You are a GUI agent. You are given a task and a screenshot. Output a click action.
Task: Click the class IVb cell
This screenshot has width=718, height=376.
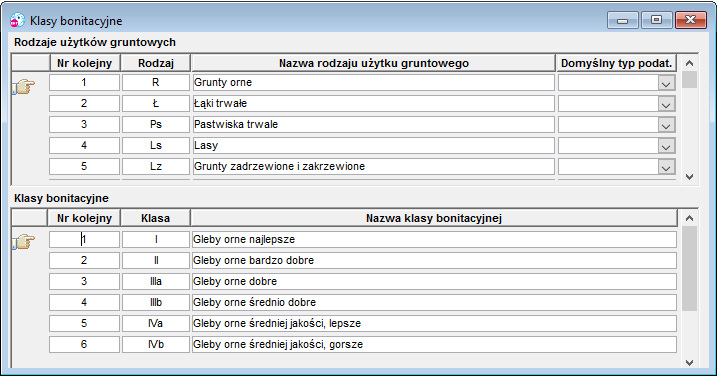point(156,345)
